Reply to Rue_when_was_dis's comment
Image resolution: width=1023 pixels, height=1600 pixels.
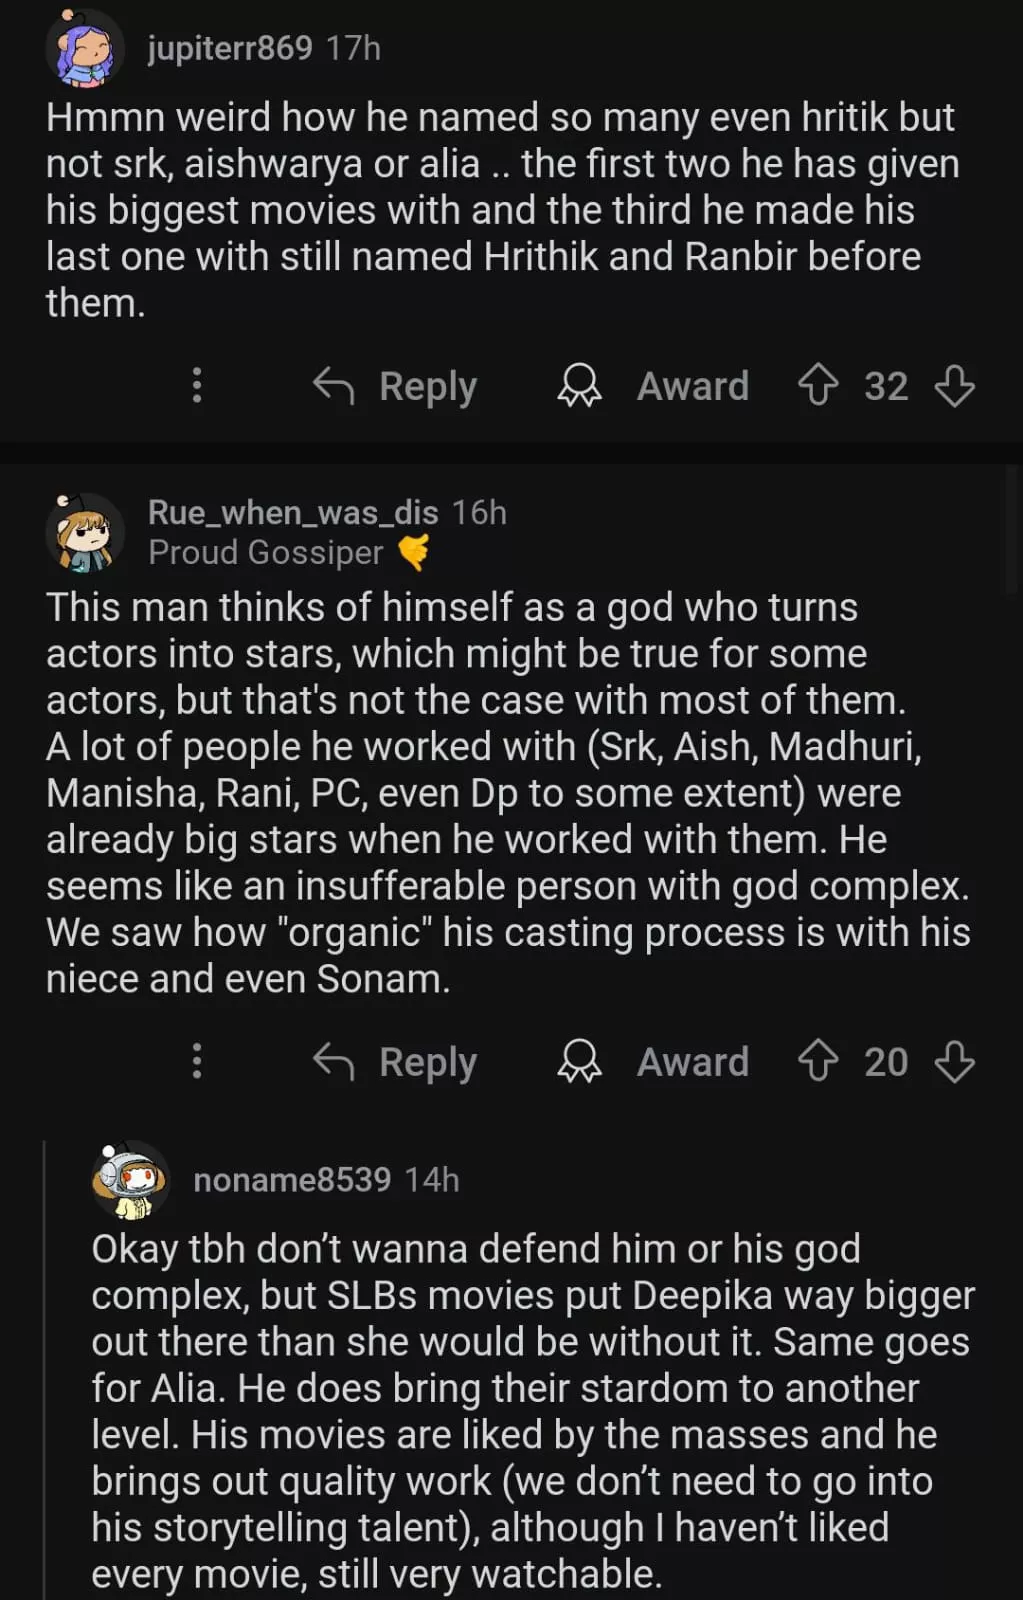tap(396, 1062)
